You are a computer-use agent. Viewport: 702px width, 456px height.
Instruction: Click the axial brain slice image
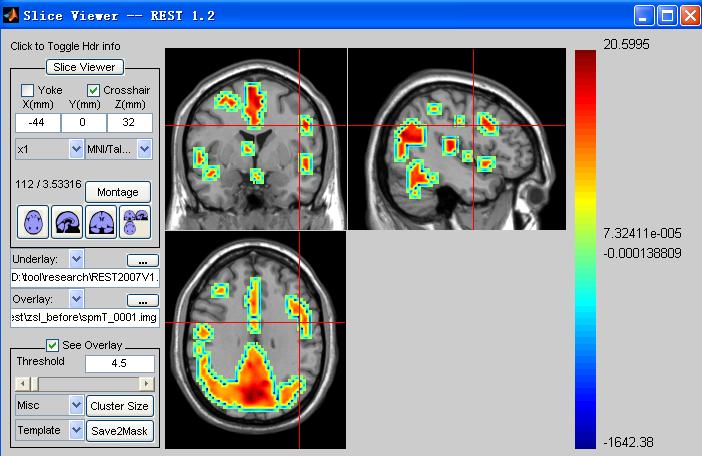(x=256, y=340)
